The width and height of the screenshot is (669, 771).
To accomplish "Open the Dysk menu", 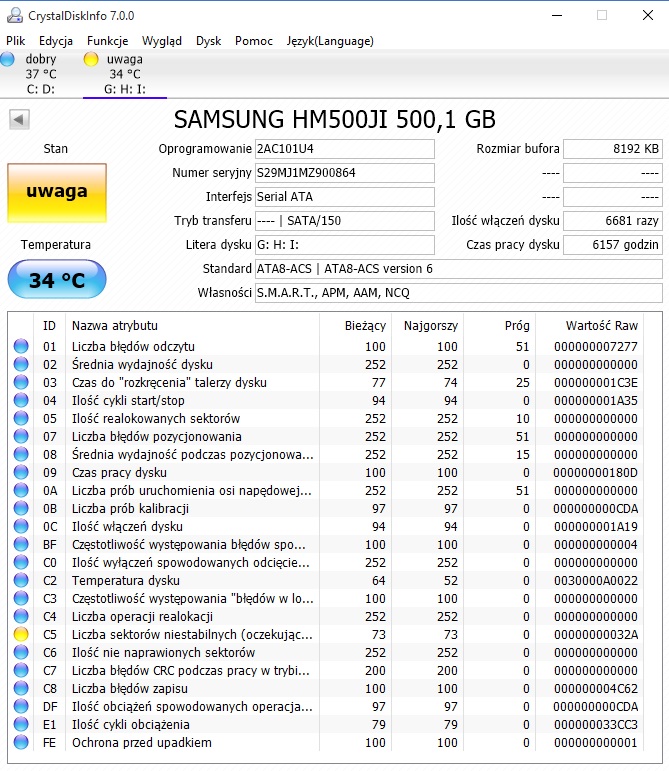I will click(x=208, y=41).
